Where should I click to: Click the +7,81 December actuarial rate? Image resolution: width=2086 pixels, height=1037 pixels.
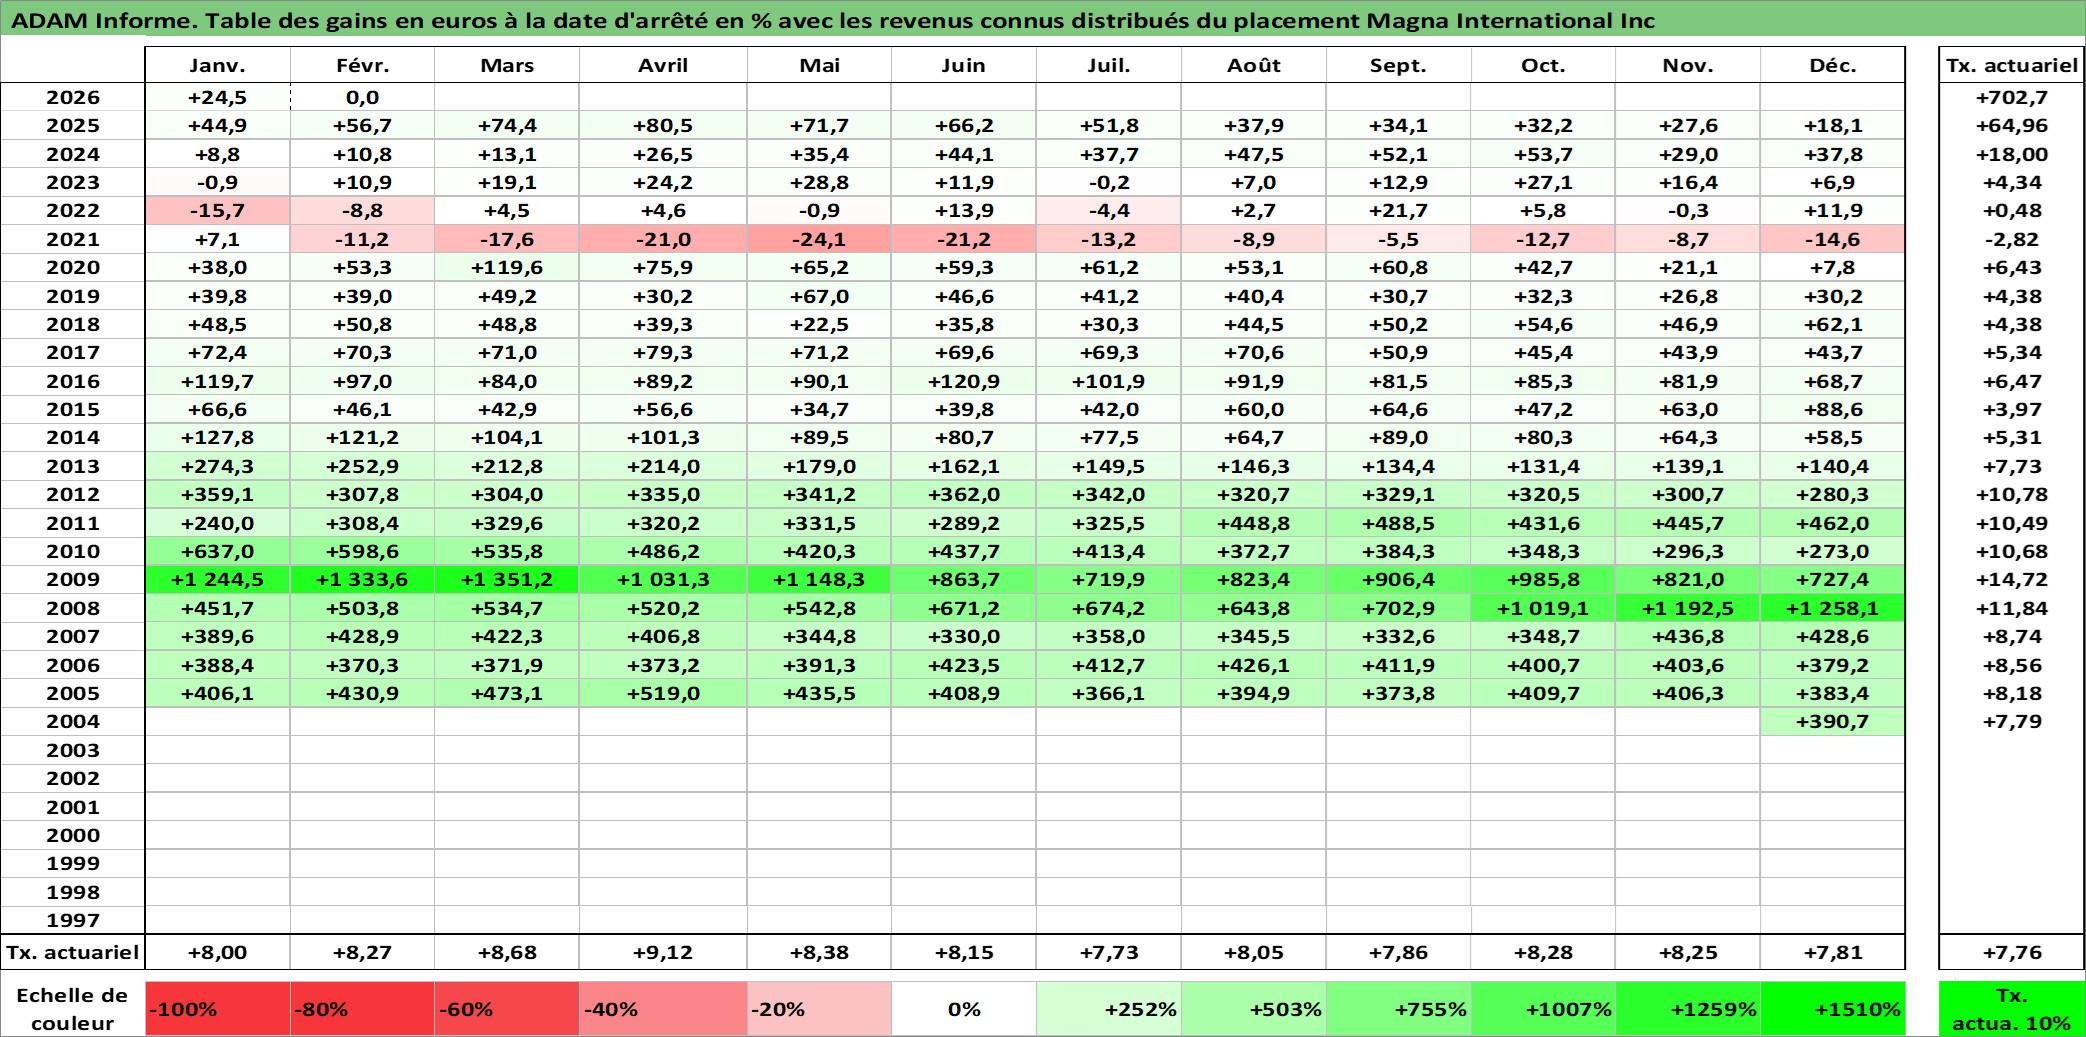point(1832,952)
